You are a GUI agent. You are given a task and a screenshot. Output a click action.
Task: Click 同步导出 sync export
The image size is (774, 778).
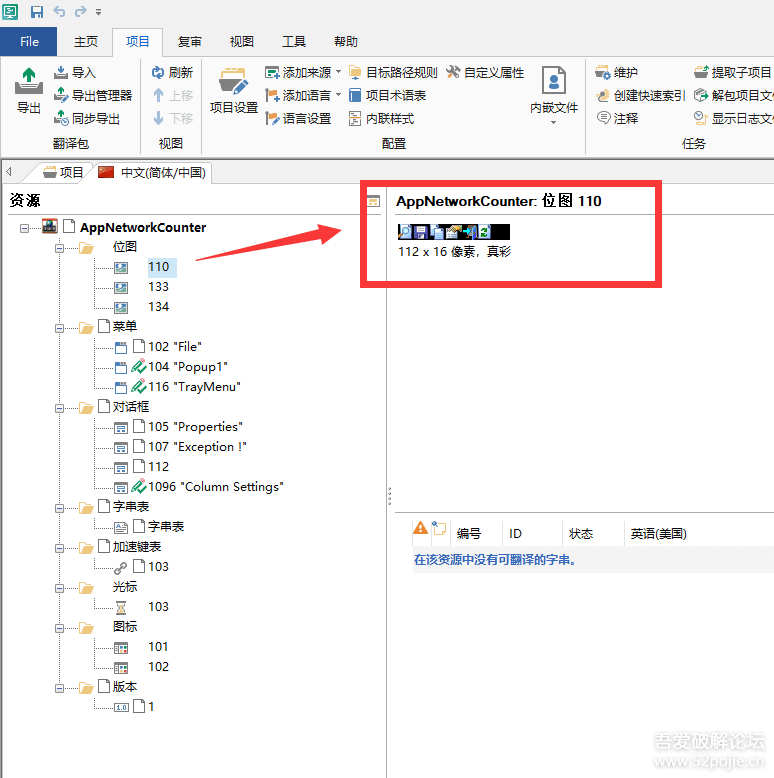87,119
